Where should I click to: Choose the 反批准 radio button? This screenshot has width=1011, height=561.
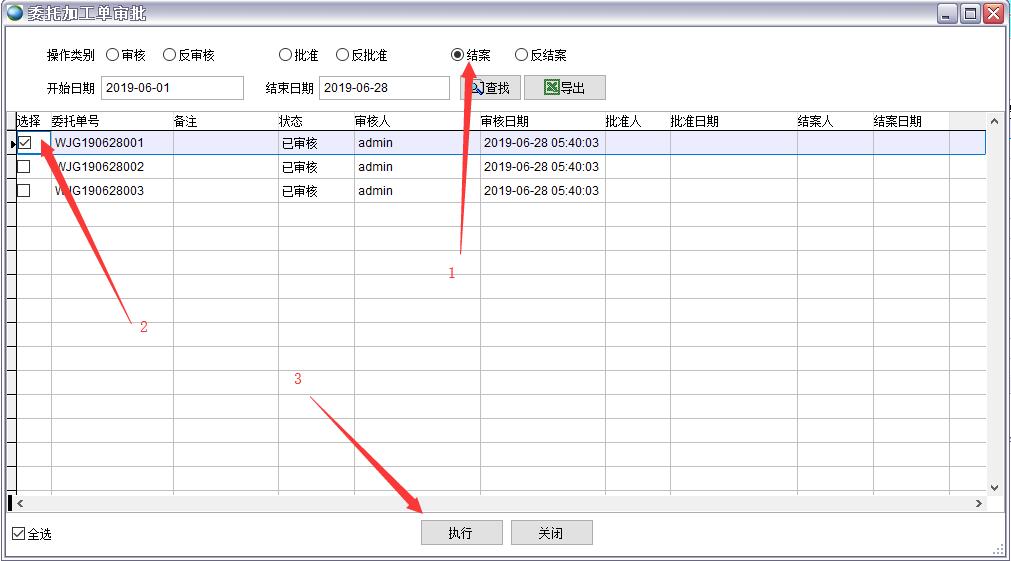tap(342, 55)
